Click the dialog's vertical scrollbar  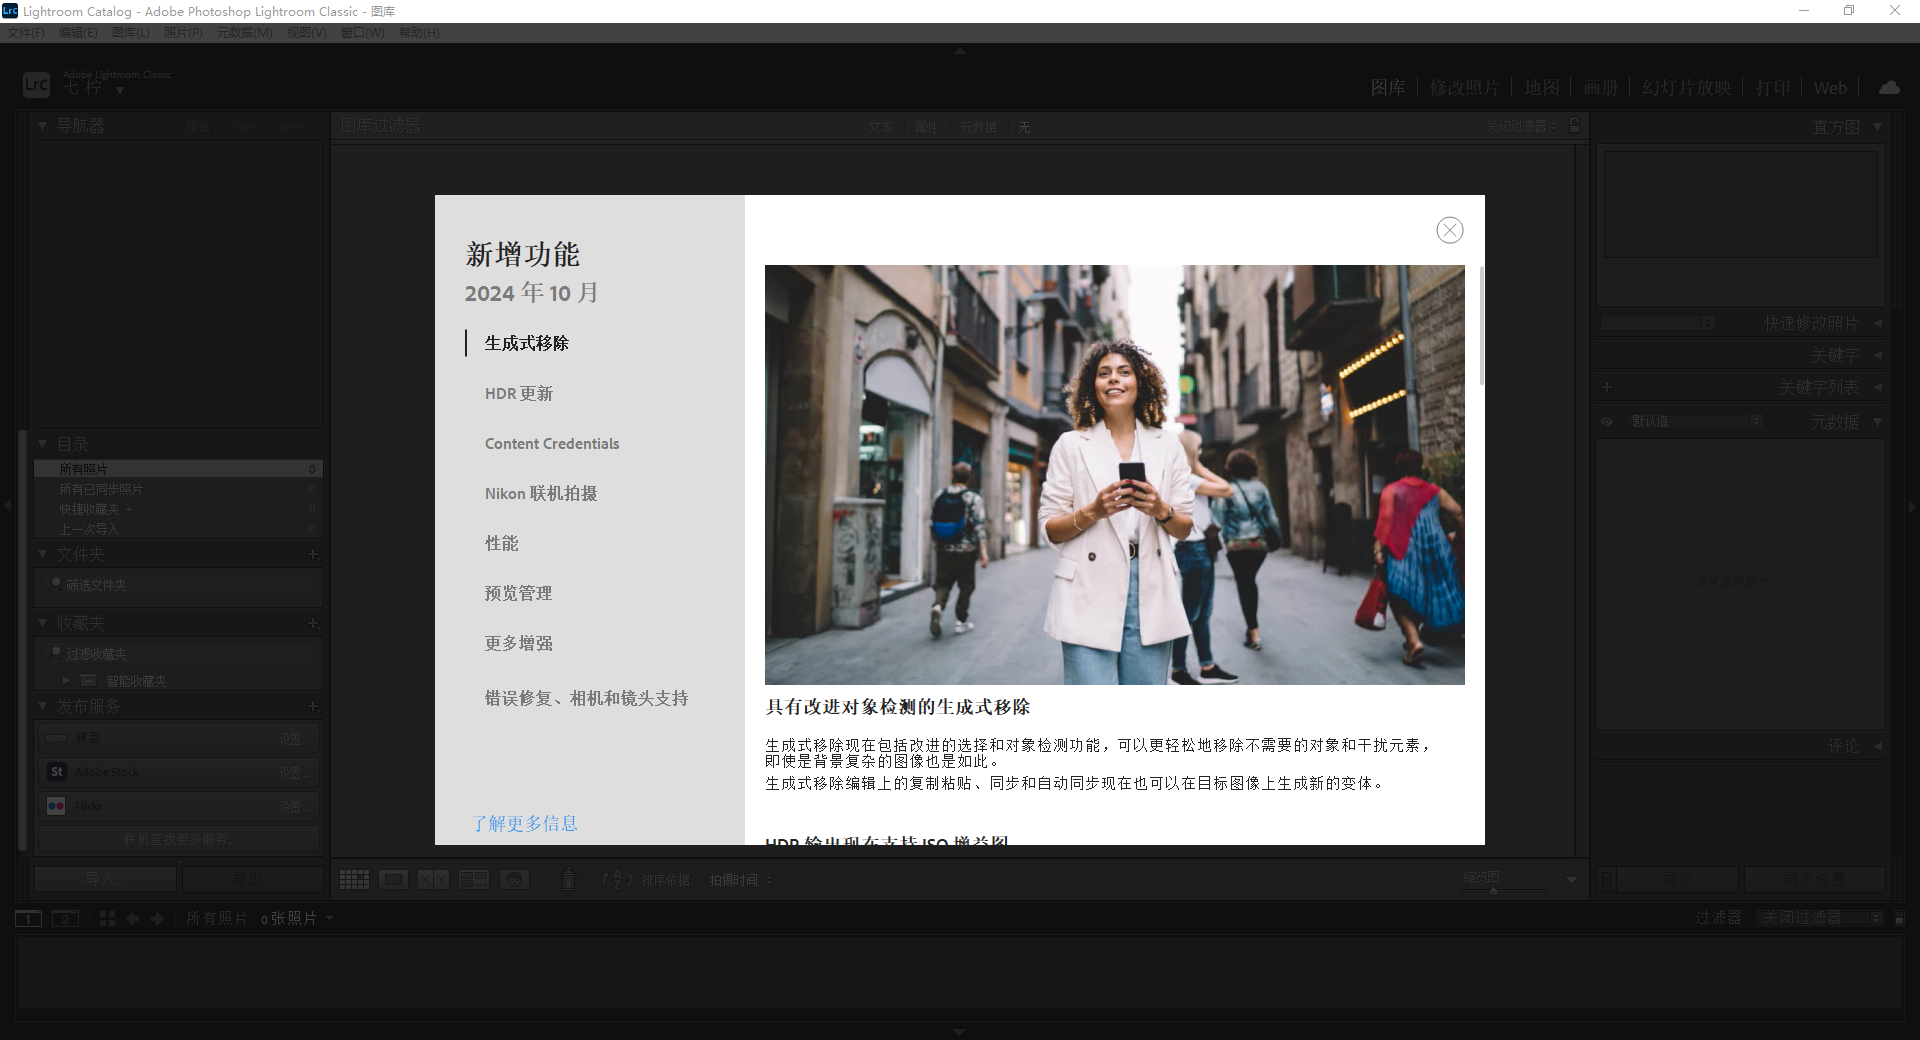pos(1481,325)
